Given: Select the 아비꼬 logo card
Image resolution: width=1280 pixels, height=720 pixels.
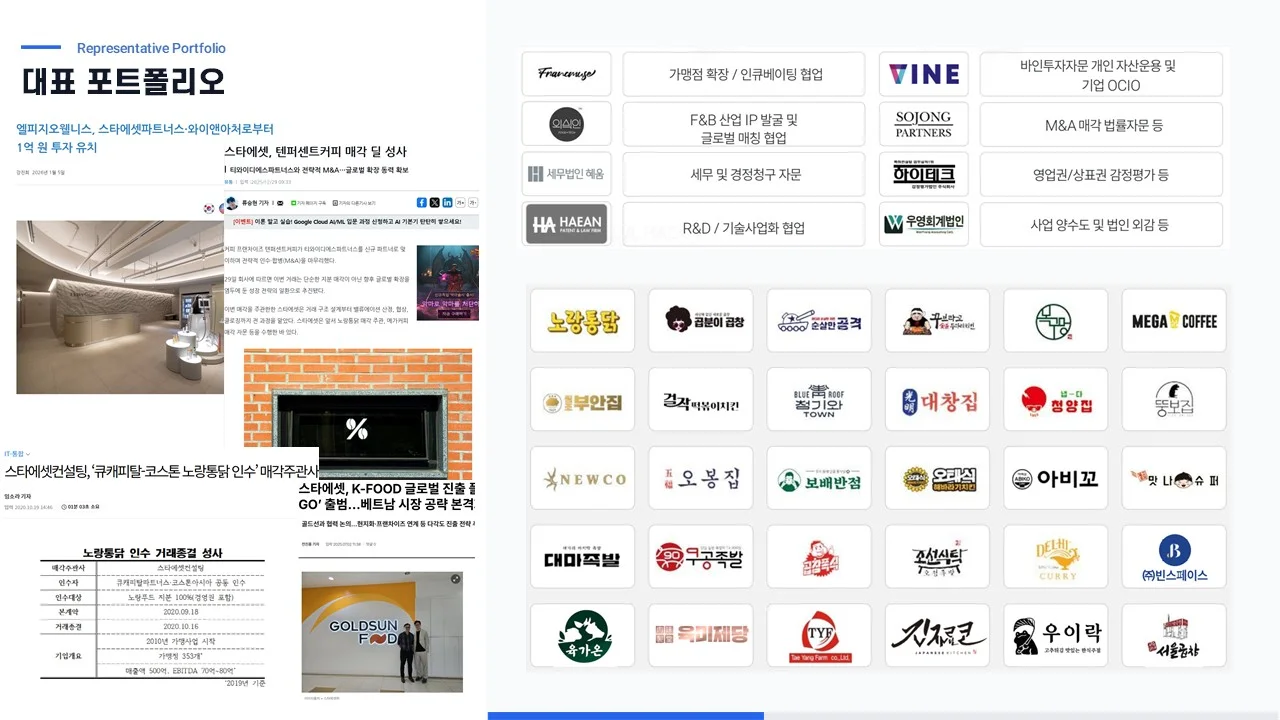Looking at the screenshot, I should click(x=1055, y=478).
